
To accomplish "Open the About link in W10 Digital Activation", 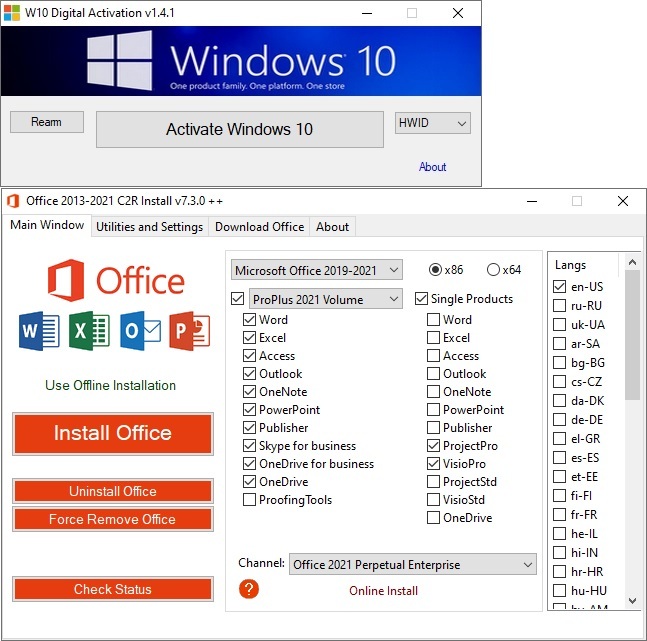I will [432, 167].
